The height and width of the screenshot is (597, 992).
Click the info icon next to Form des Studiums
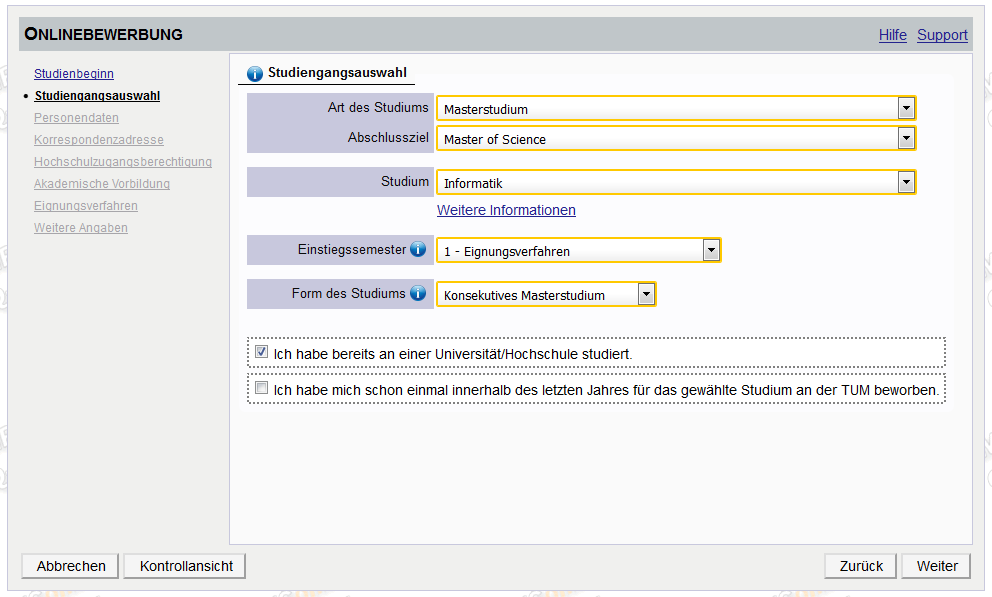tap(418, 293)
